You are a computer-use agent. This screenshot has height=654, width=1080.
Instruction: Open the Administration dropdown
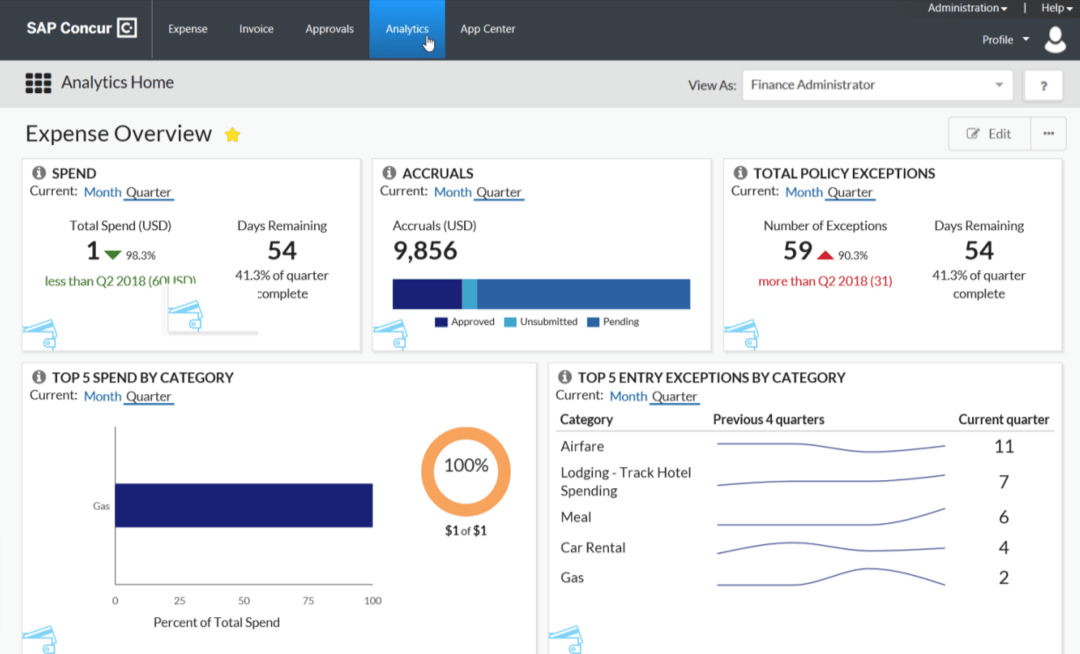click(965, 8)
